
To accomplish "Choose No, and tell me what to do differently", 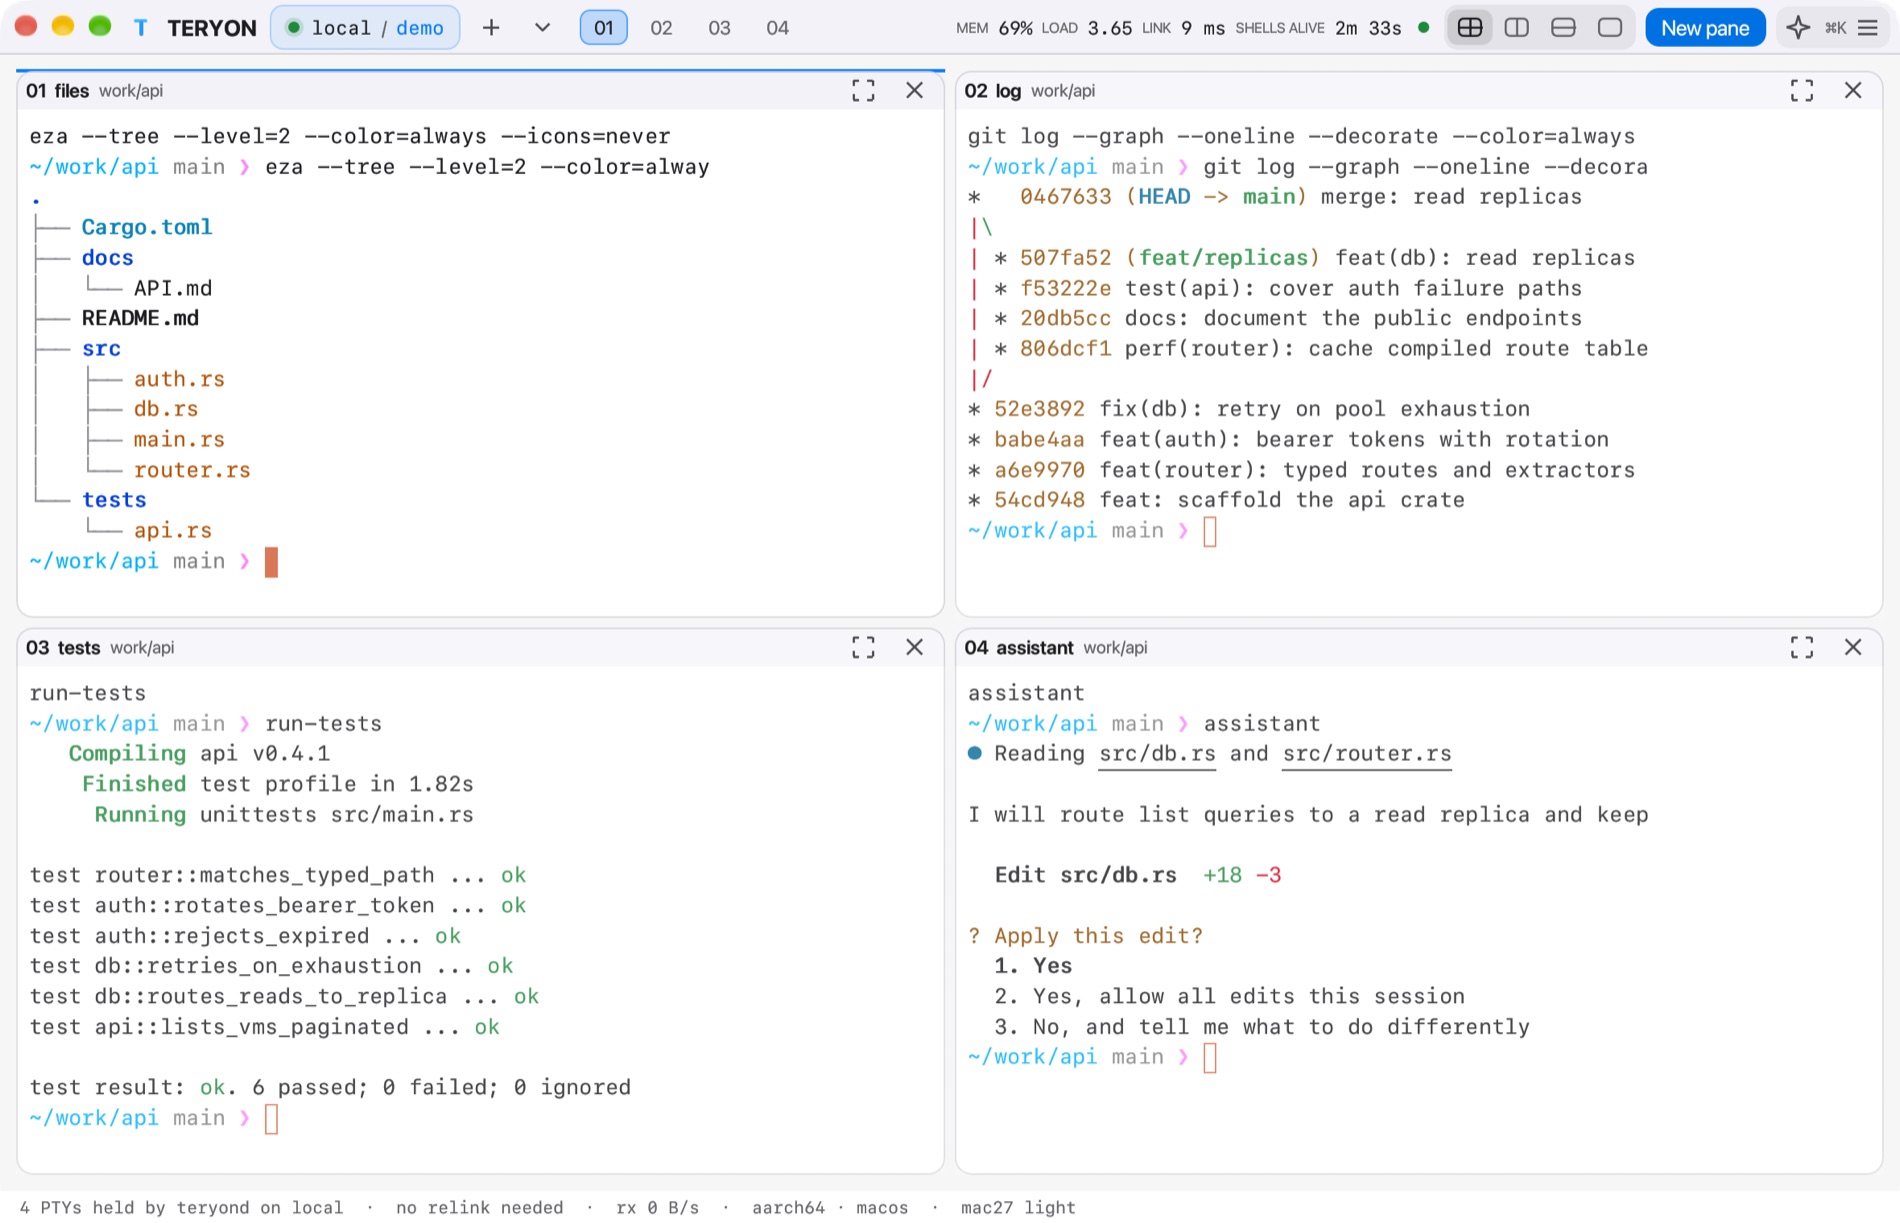I will pos(1262,1027).
